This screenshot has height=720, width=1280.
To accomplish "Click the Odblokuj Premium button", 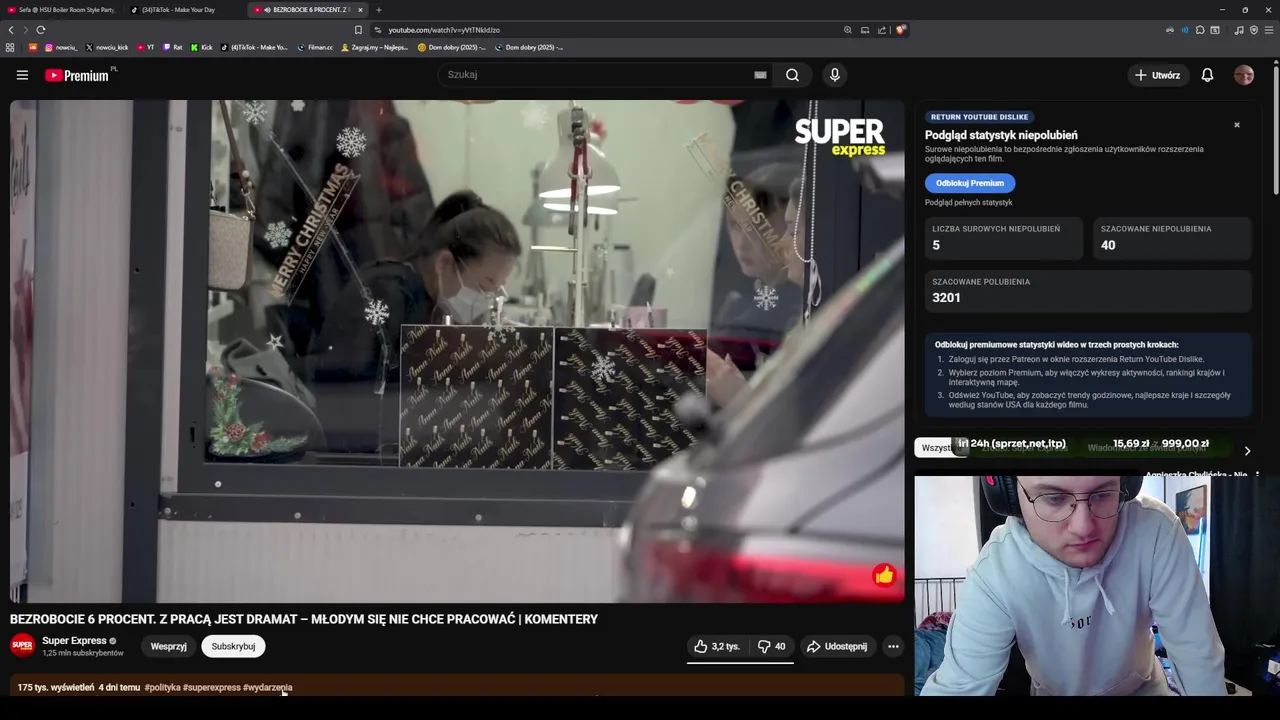I will point(970,183).
